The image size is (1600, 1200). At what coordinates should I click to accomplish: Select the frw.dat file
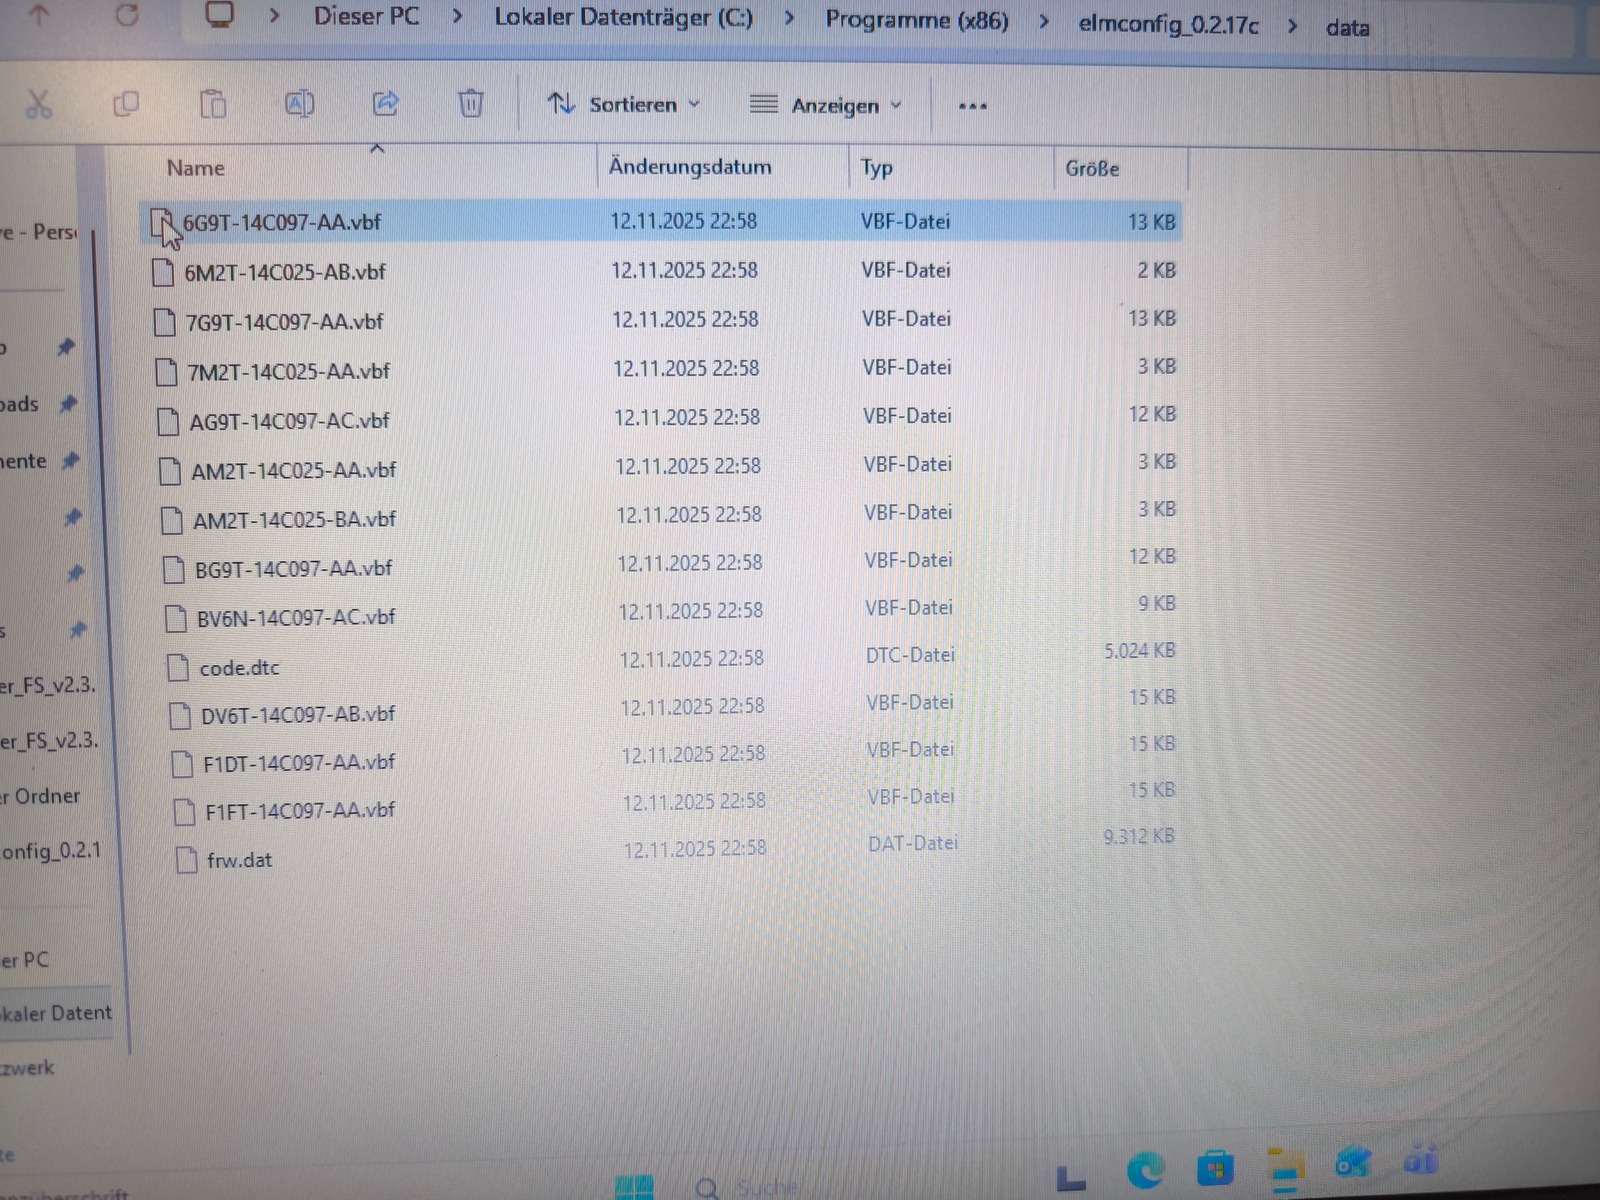tap(239, 860)
